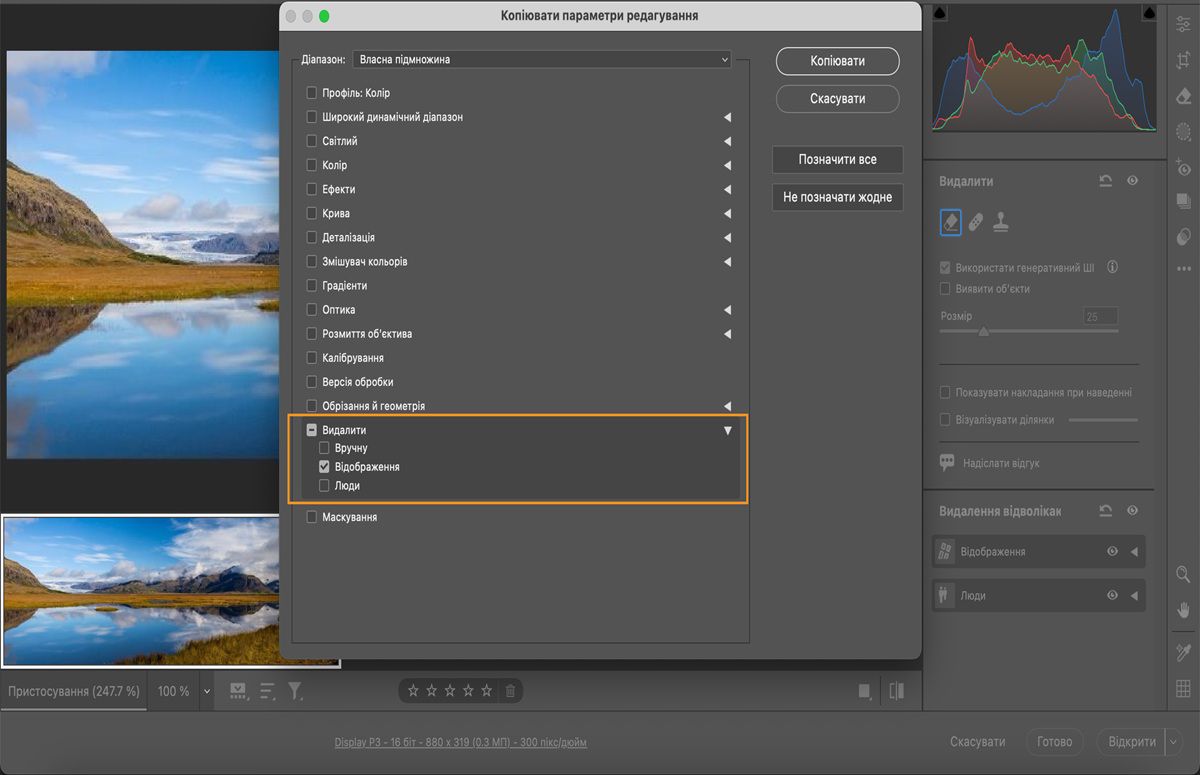
Task: Choose the Clone stamp mode
Action: [1000, 222]
